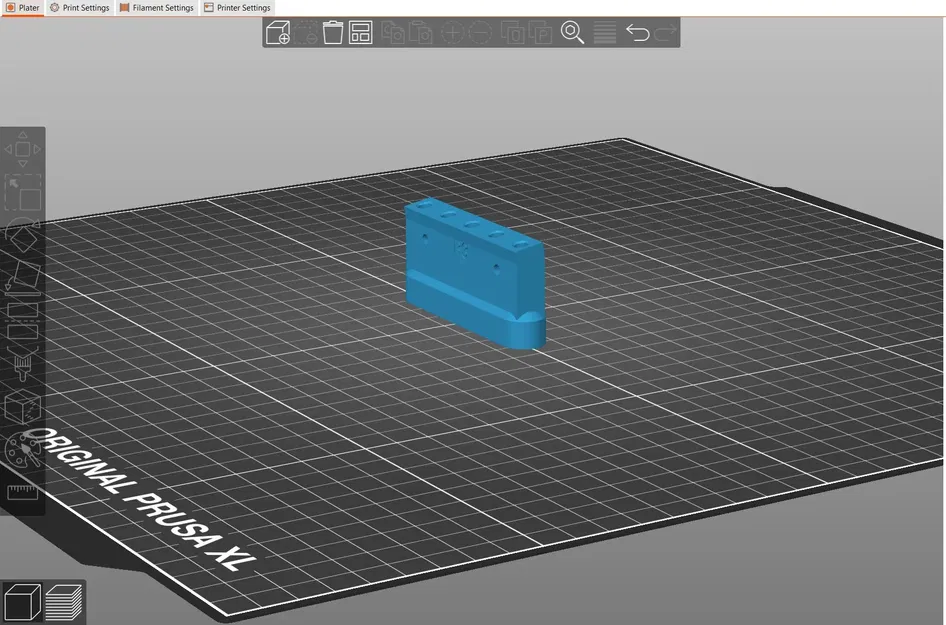Click the Undo arrow icon
The width and height of the screenshot is (946, 625).
pos(638,33)
